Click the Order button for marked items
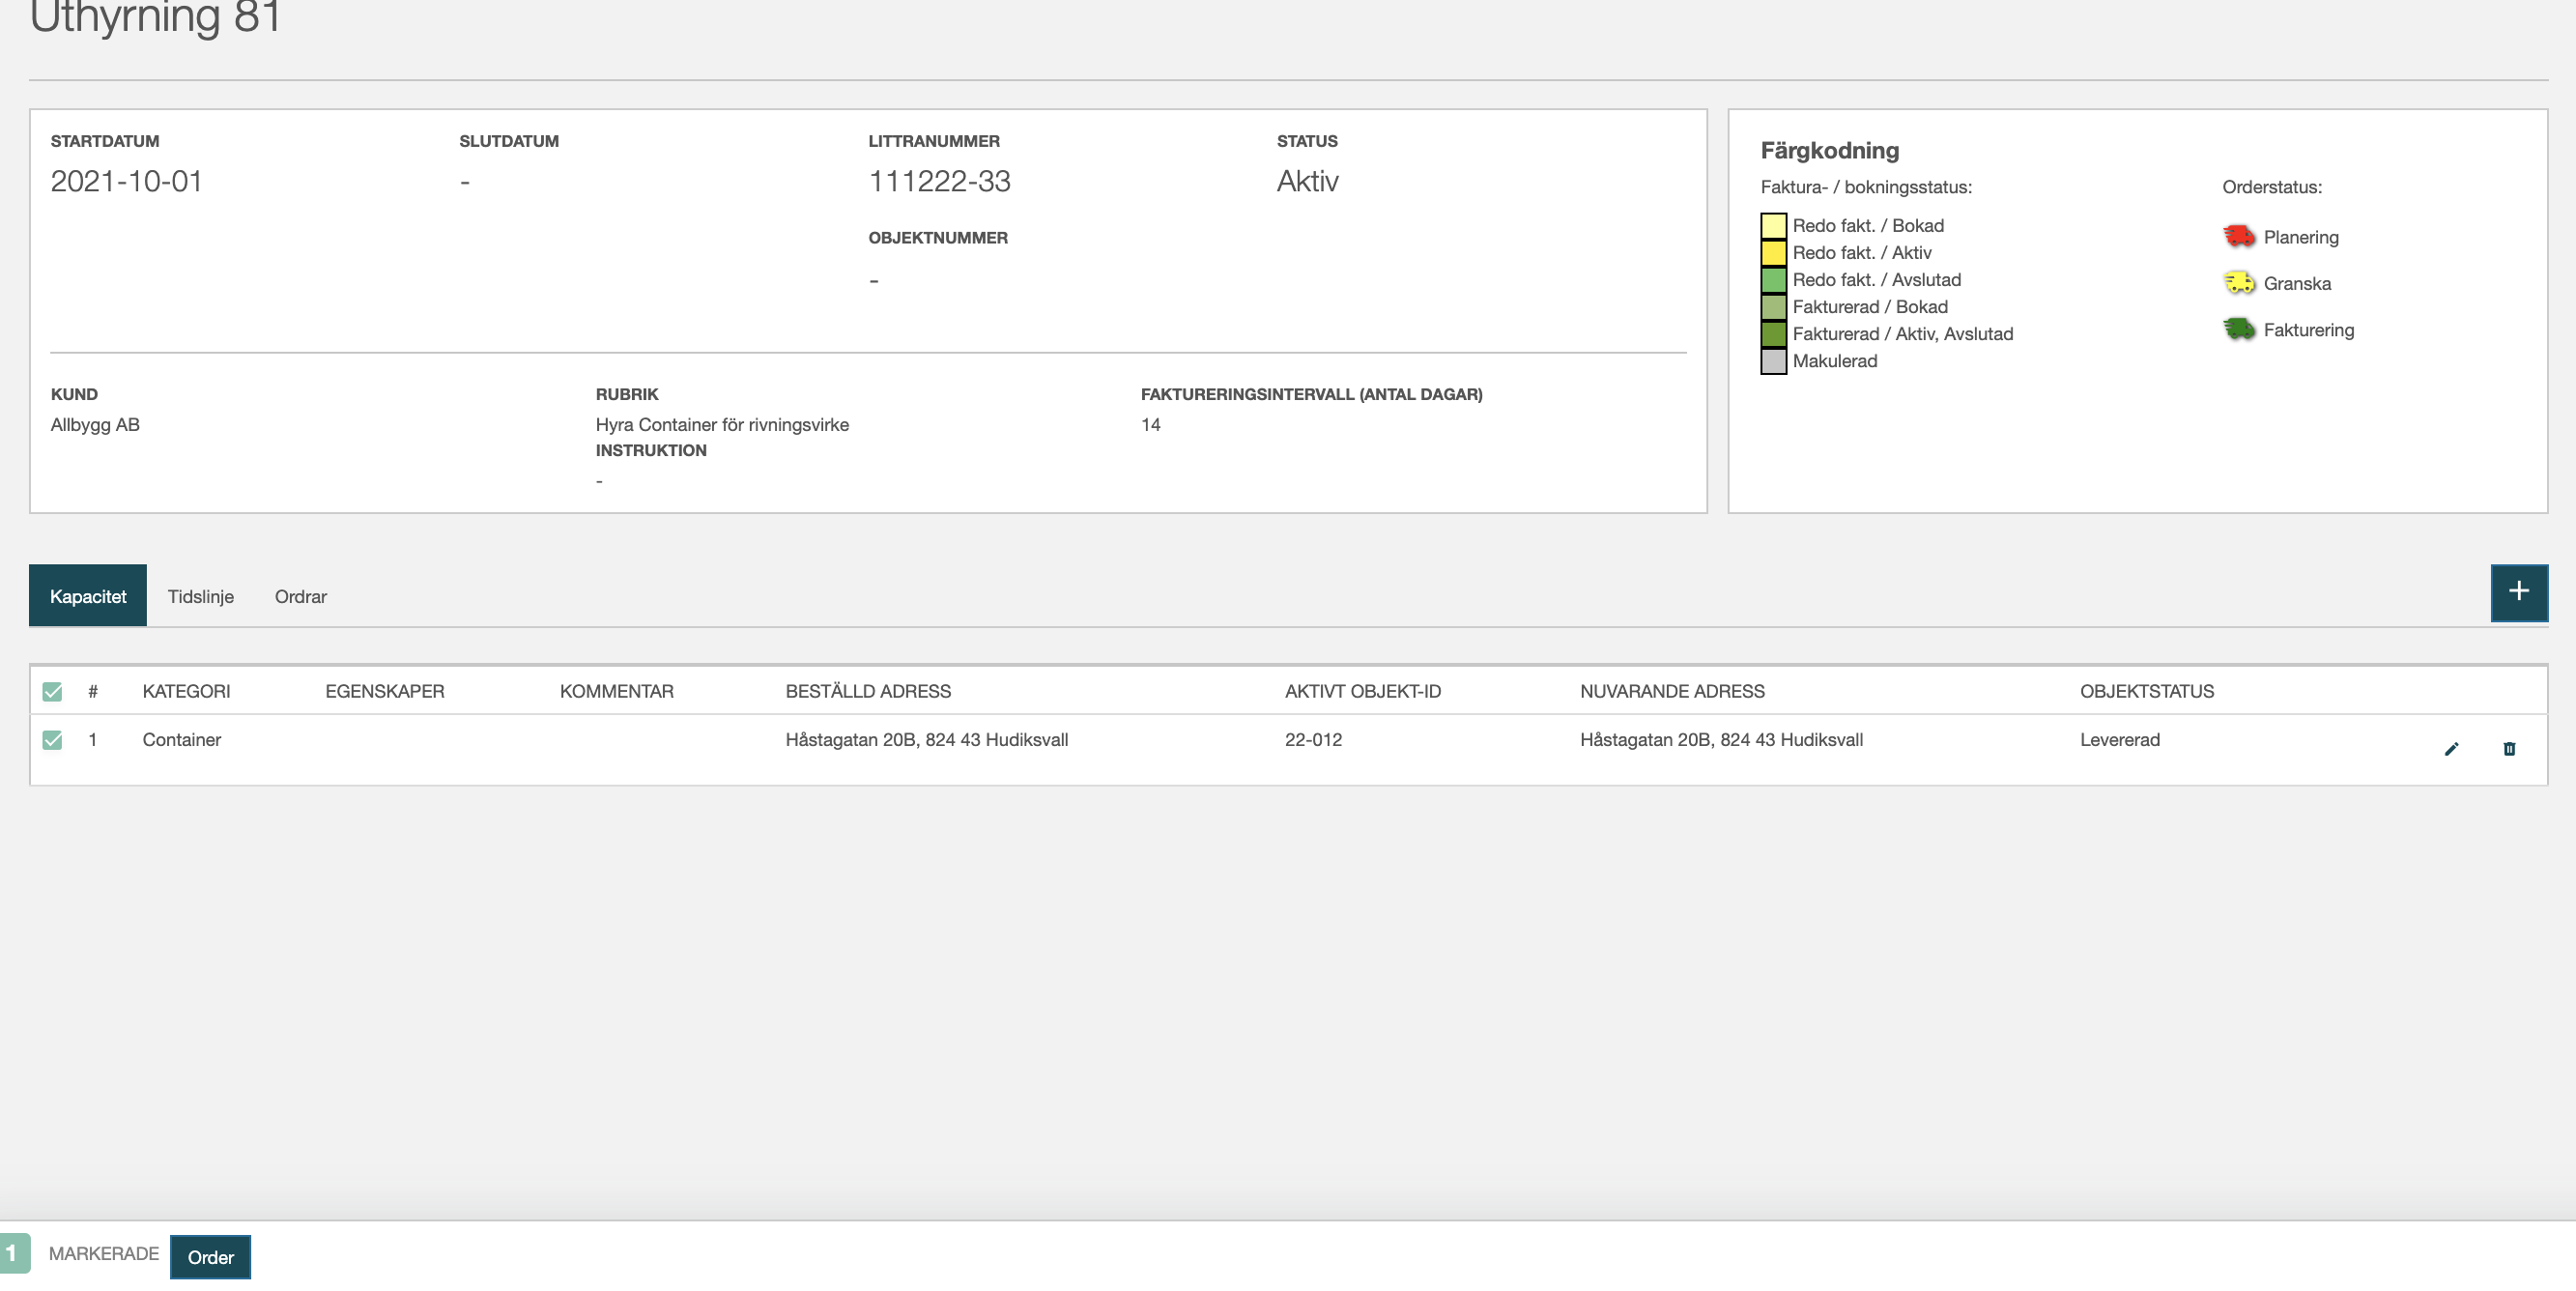The image size is (2576, 1291). [211, 1257]
